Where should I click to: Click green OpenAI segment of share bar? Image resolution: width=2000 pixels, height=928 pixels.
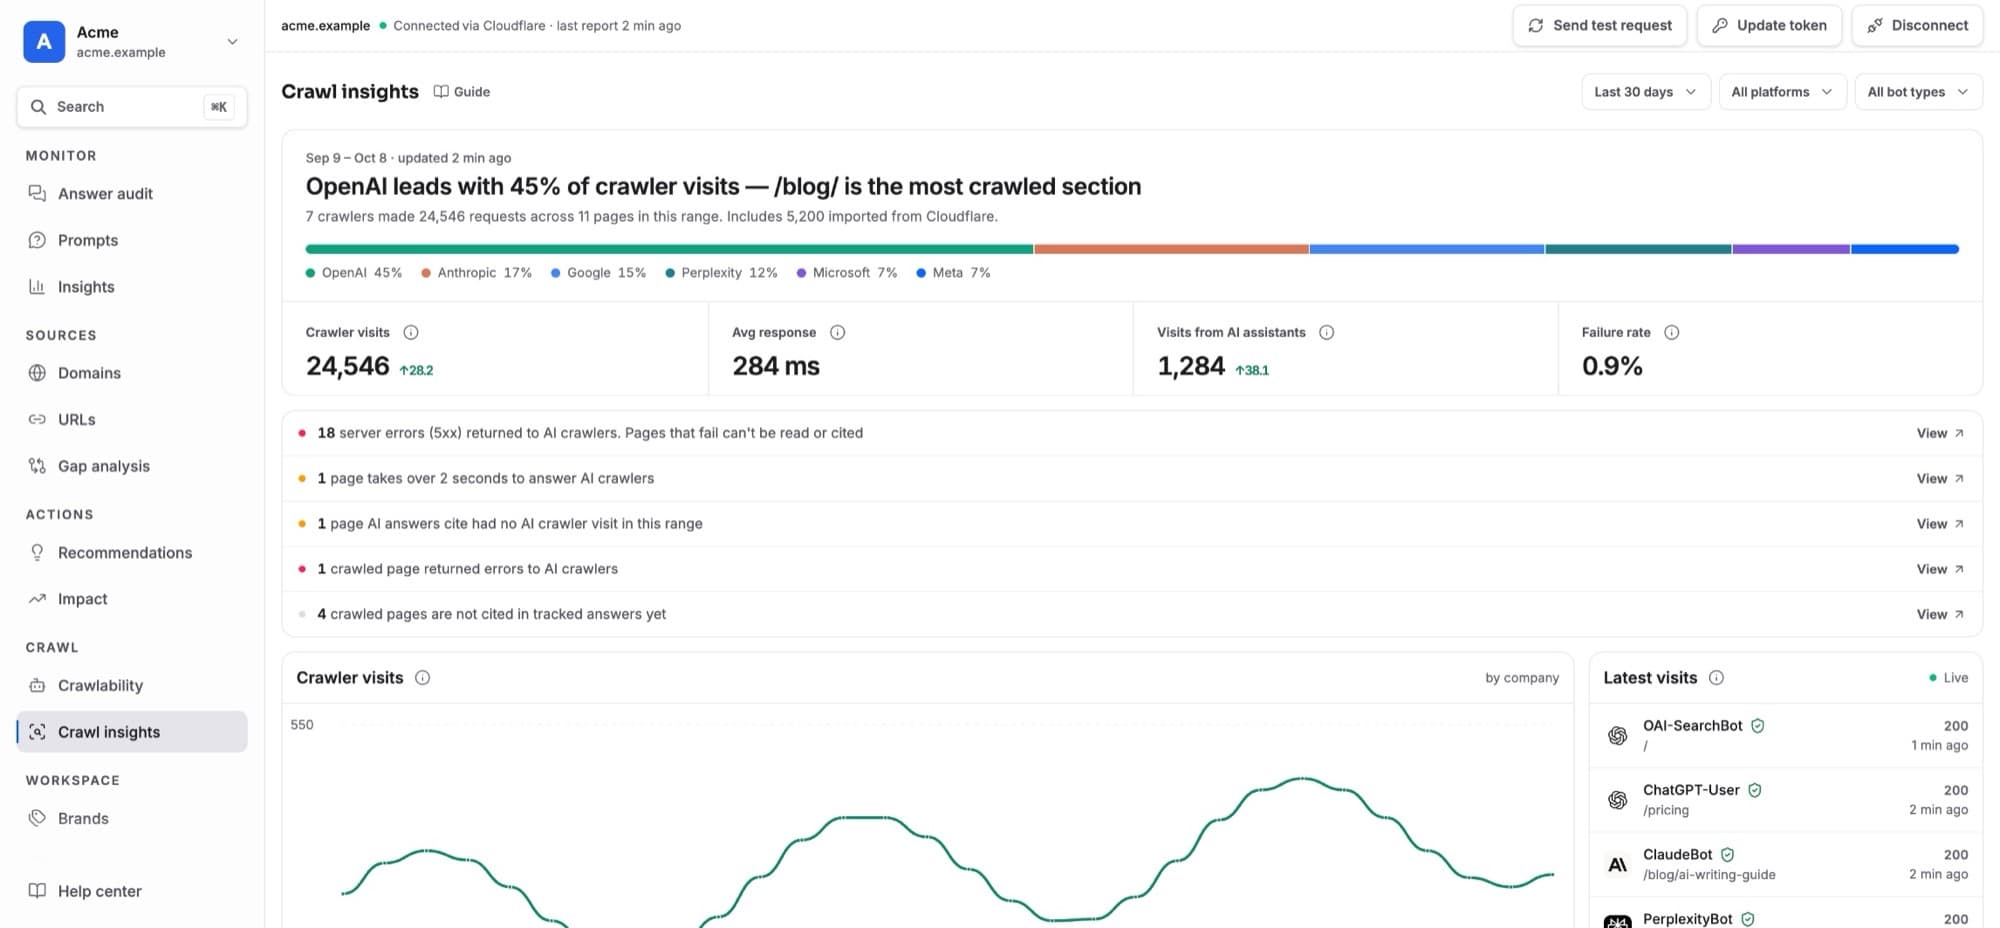[669, 249]
